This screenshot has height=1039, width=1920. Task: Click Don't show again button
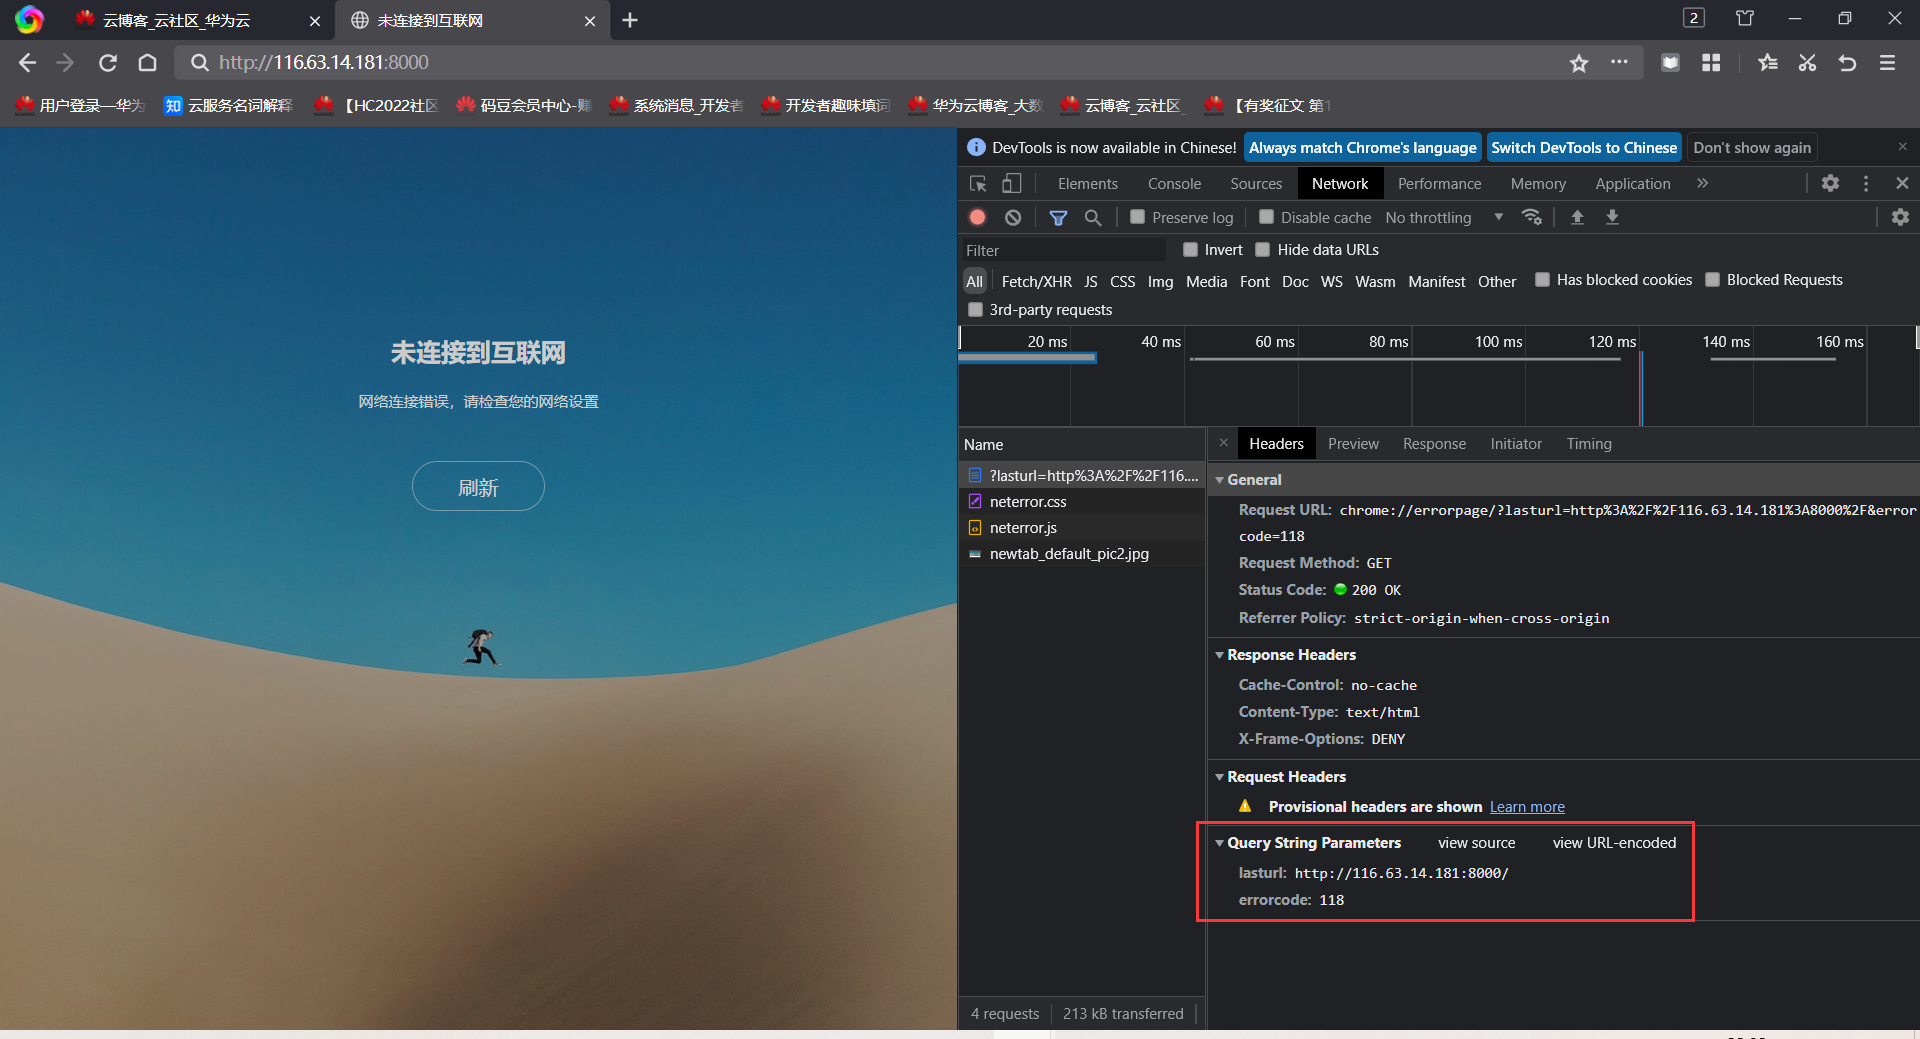pyautogui.click(x=1752, y=148)
